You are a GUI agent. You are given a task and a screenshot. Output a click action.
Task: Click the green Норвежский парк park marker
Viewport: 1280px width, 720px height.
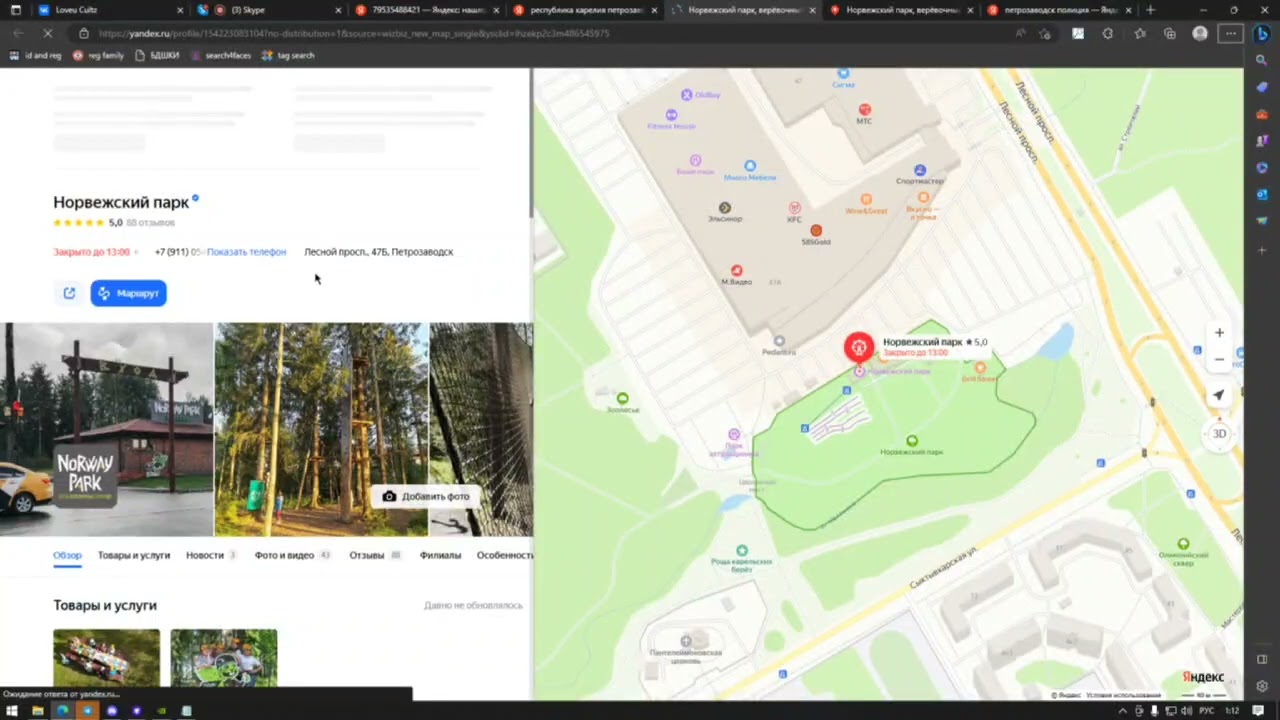pos(911,441)
